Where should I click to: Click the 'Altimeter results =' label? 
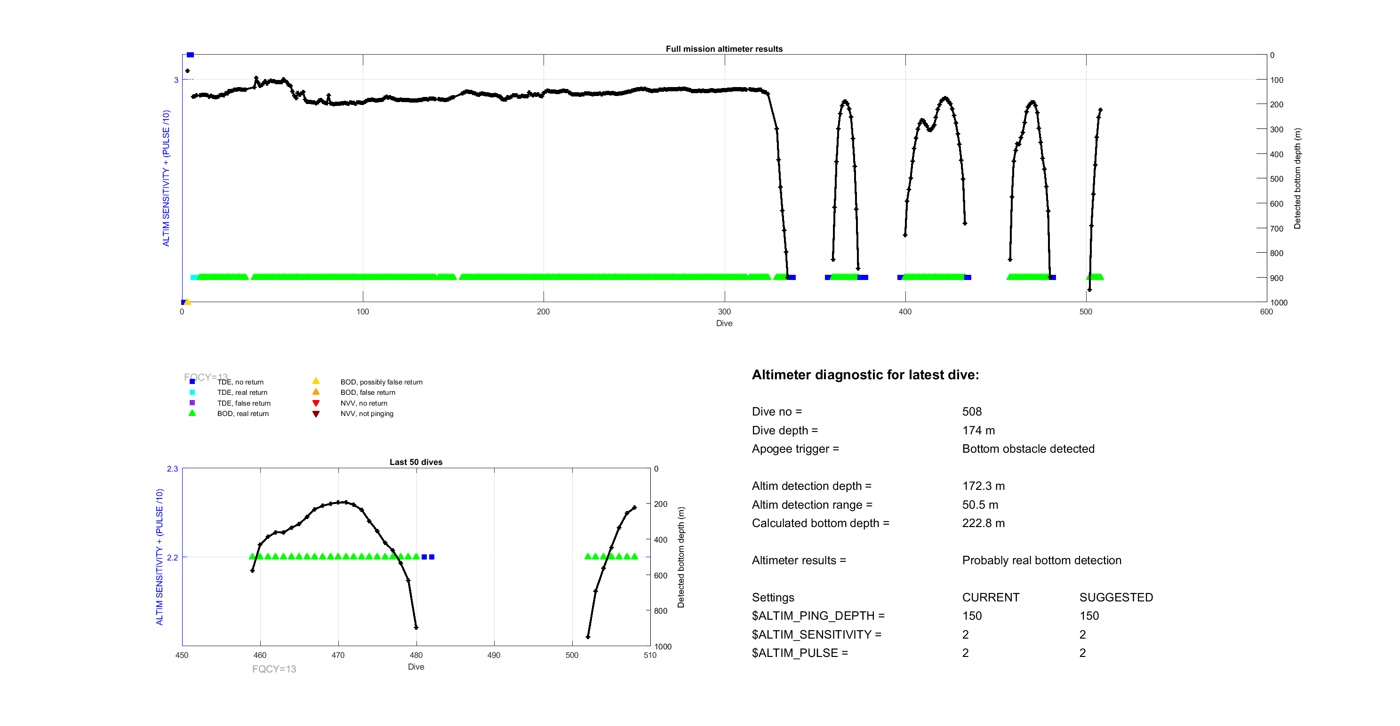pos(799,560)
